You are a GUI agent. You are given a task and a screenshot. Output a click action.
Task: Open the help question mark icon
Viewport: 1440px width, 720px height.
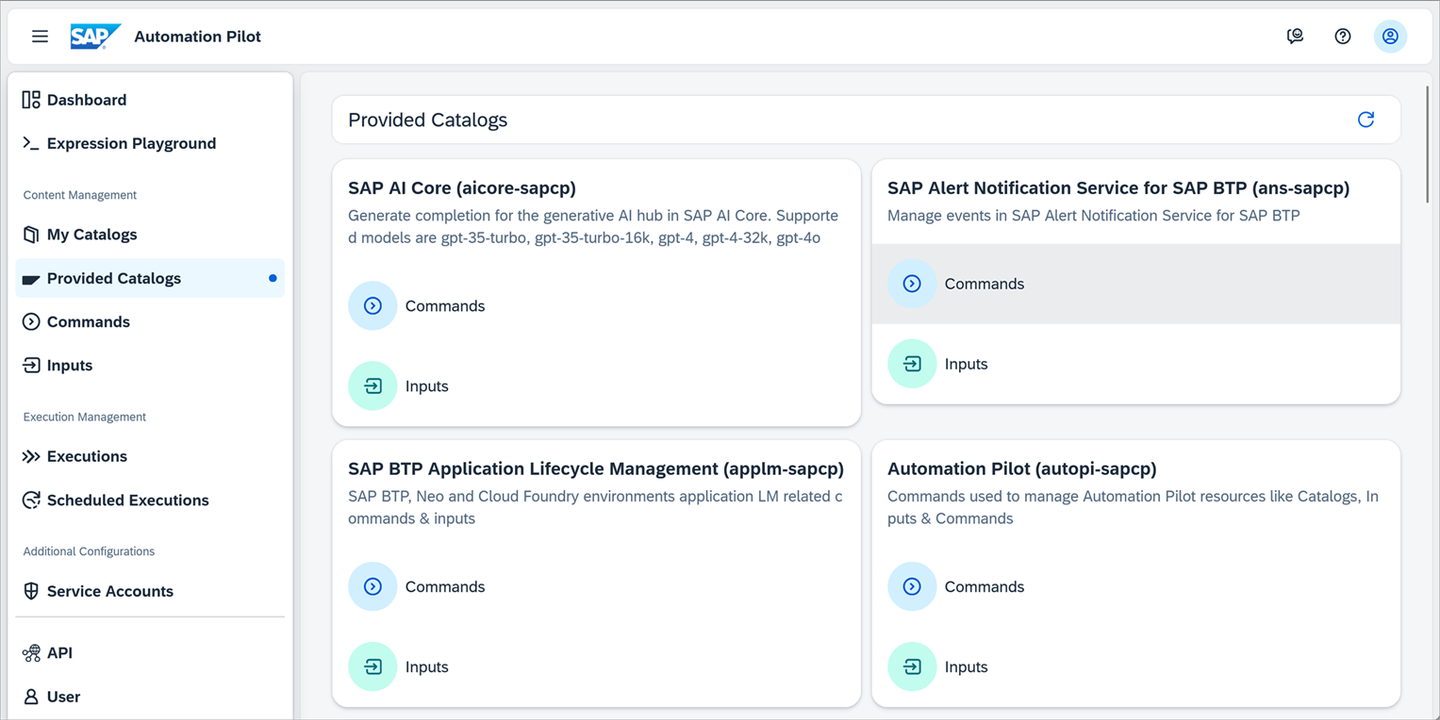1343,36
